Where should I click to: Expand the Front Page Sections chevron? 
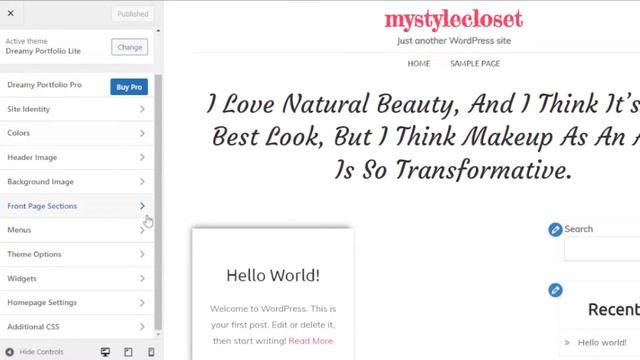click(x=142, y=206)
